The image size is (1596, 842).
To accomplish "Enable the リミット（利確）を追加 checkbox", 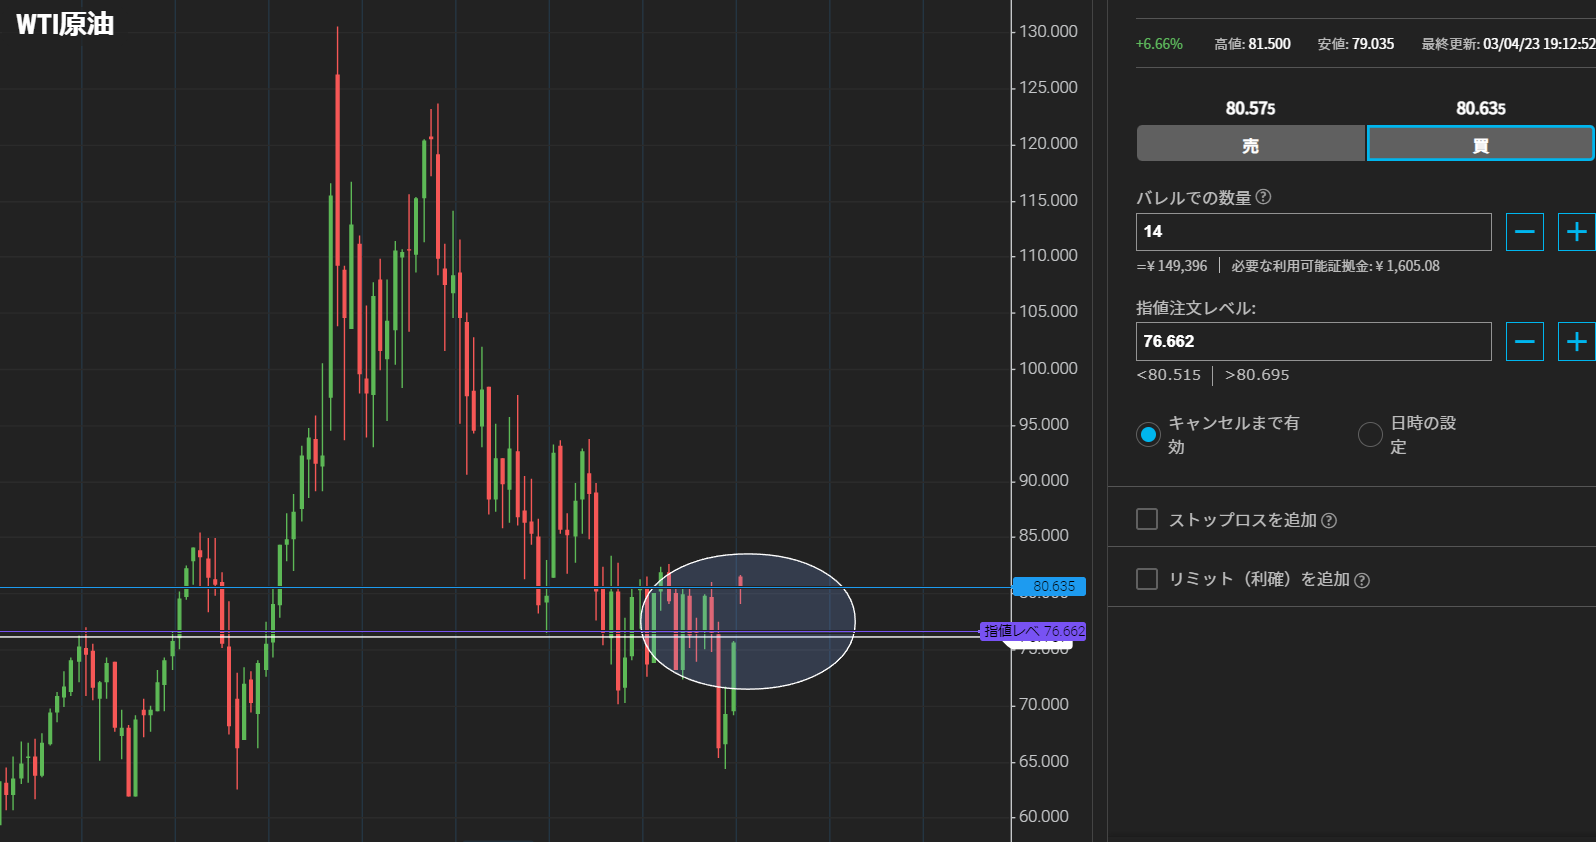I will click(x=1147, y=579).
